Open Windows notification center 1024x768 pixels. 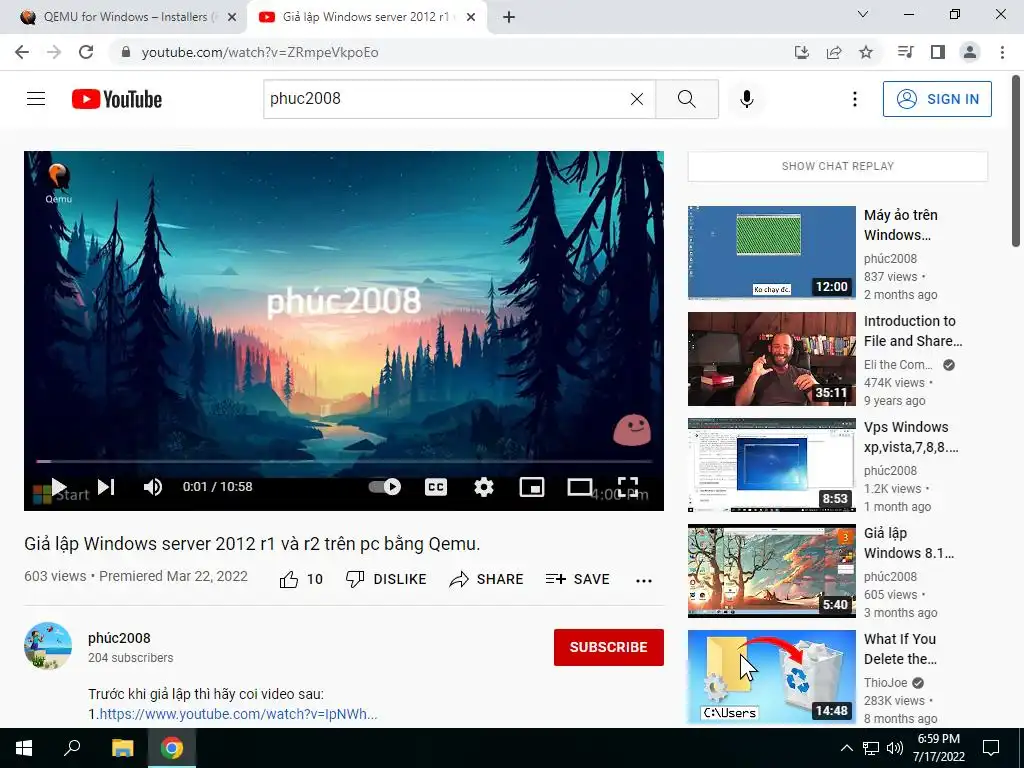point(991,748)
